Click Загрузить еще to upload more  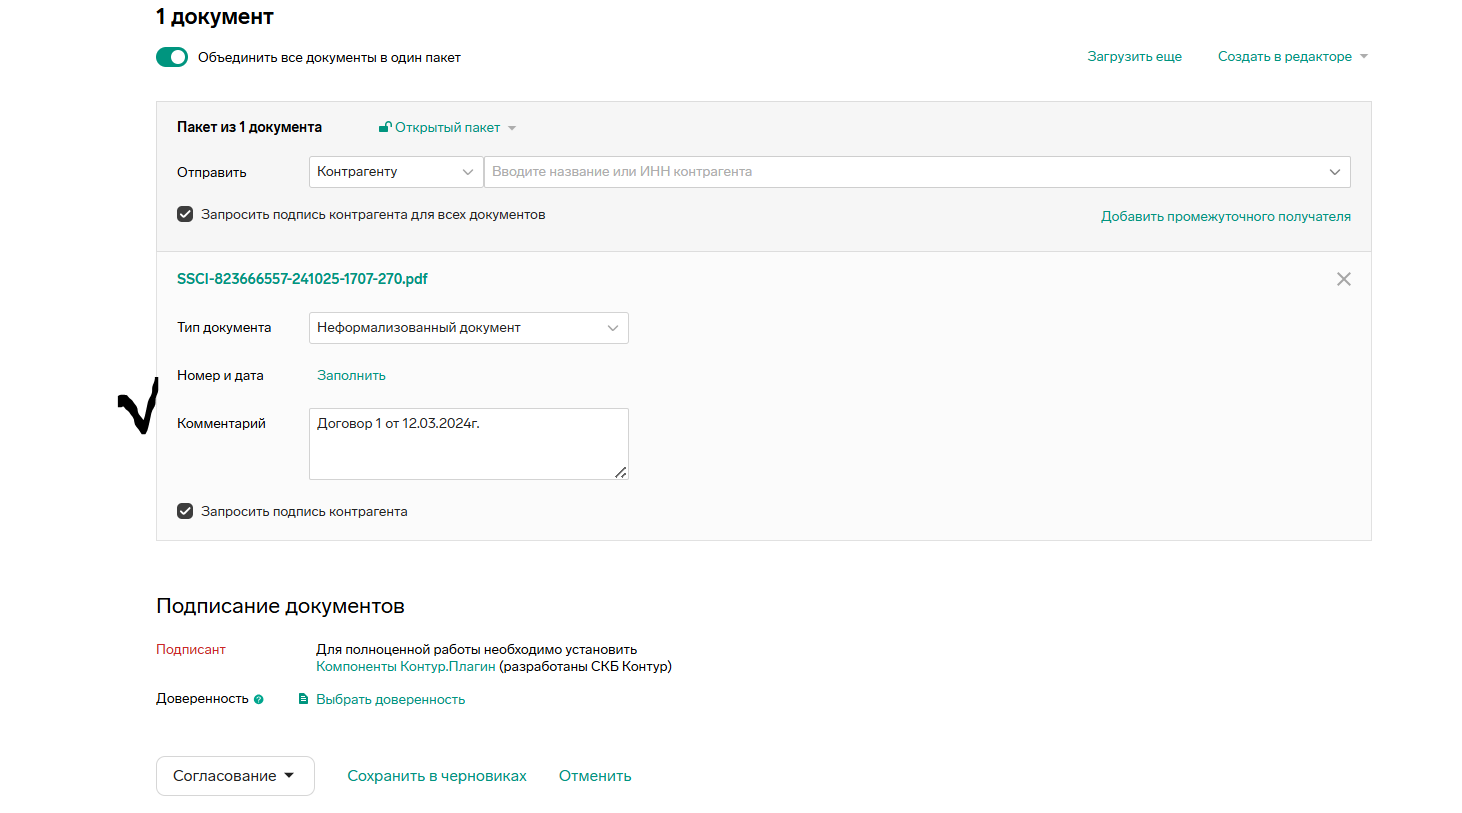(1134, 57)
